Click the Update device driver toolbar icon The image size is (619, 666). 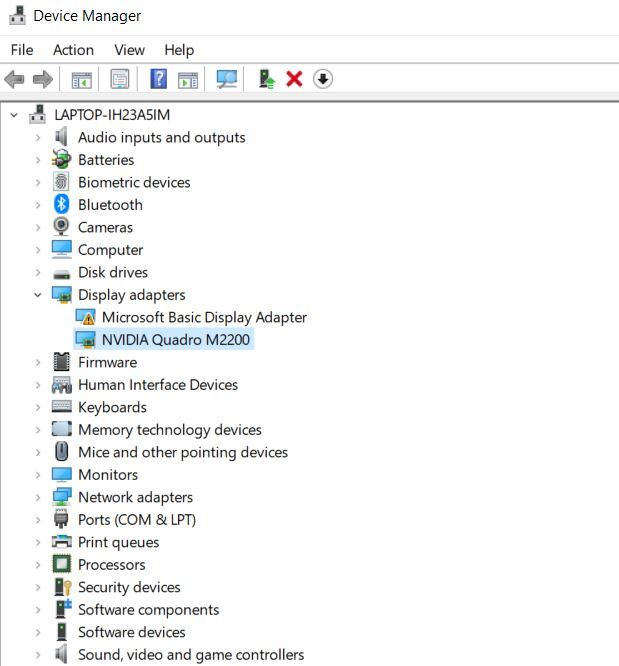[266, 79]
